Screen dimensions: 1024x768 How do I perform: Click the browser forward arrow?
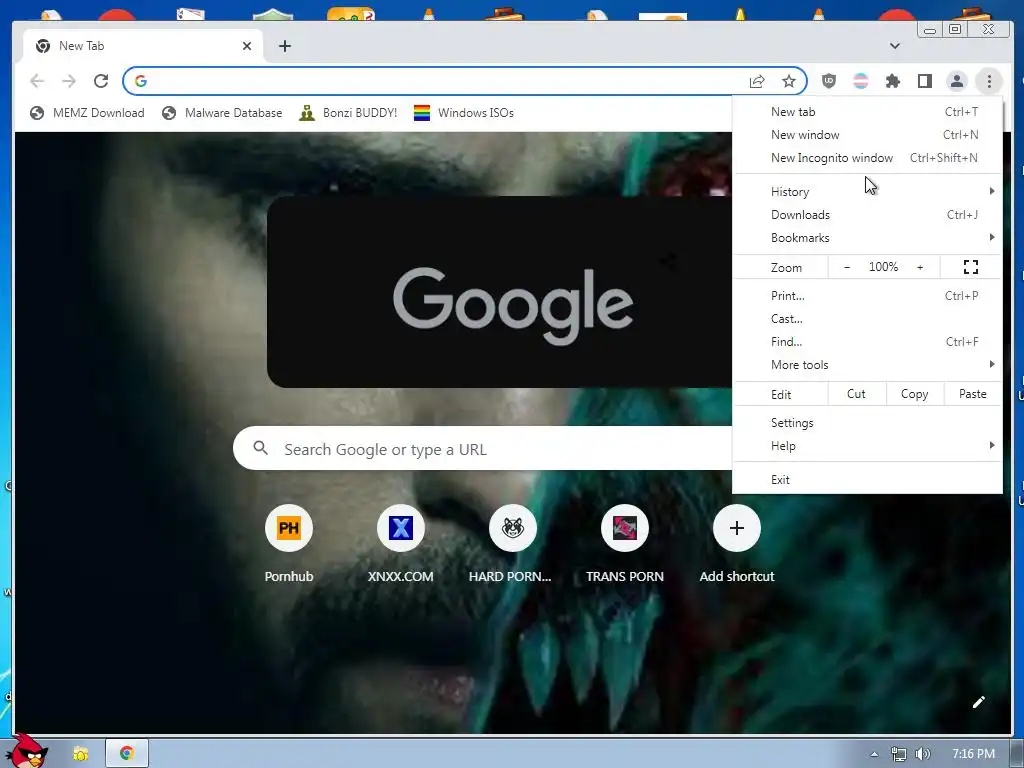69,81
